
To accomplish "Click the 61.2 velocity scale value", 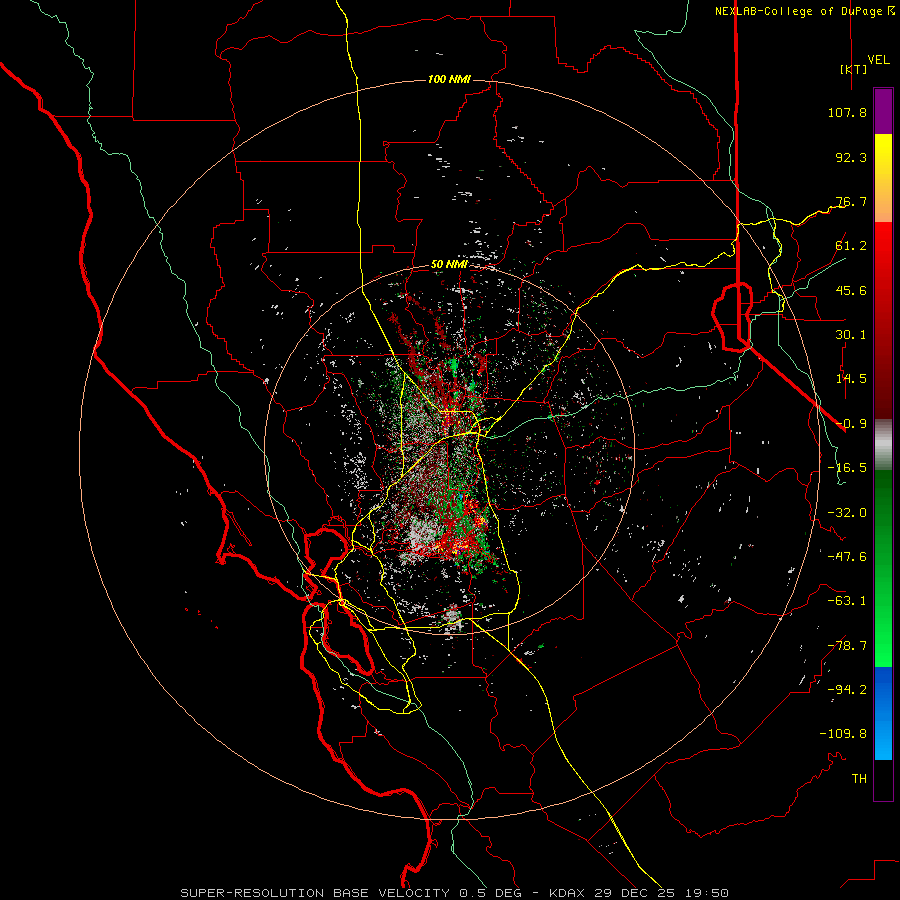I will 851,246.
